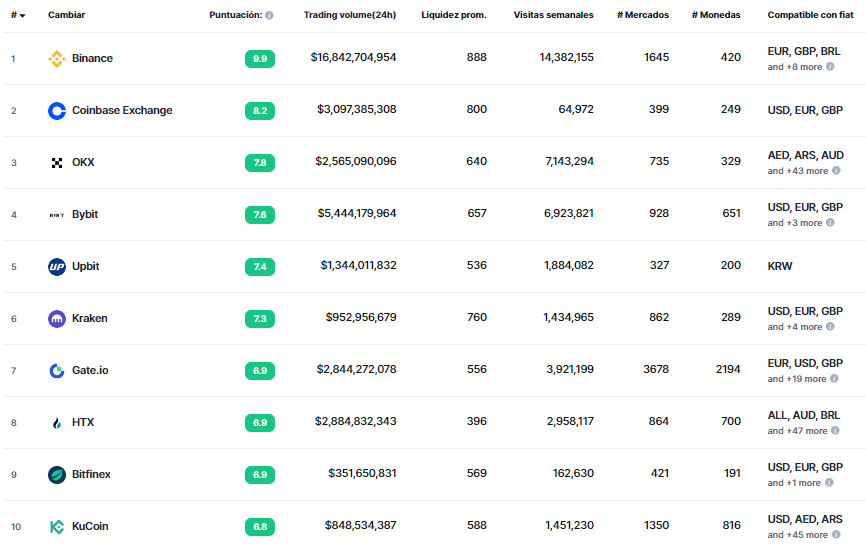This screenshot has width=866, height=551.
Task: Expand OKX's 'and +43 more' fiat list
Action: (798, 171)
